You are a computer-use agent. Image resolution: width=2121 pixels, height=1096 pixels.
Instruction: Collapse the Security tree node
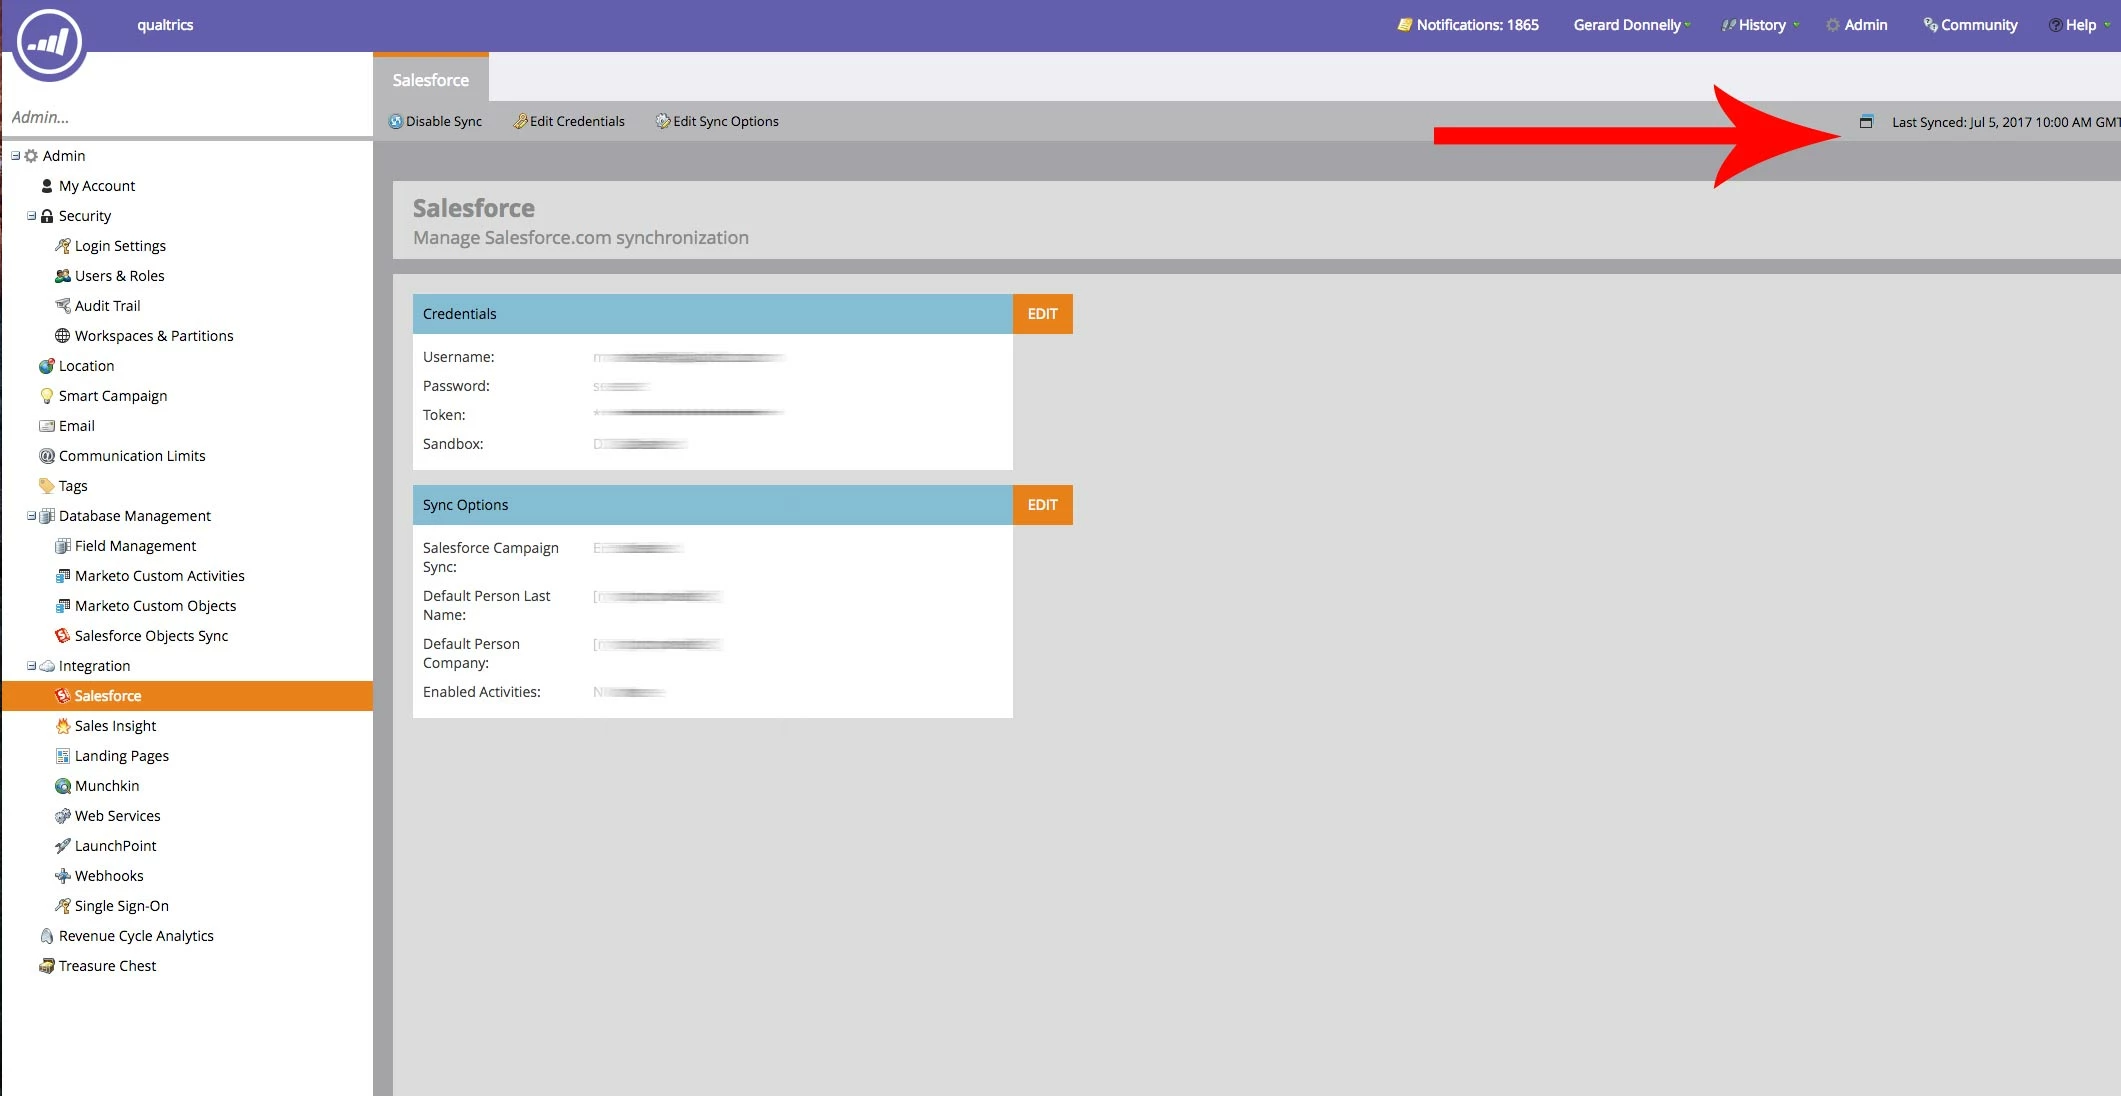pyautogui.click(x=31, y=216)
